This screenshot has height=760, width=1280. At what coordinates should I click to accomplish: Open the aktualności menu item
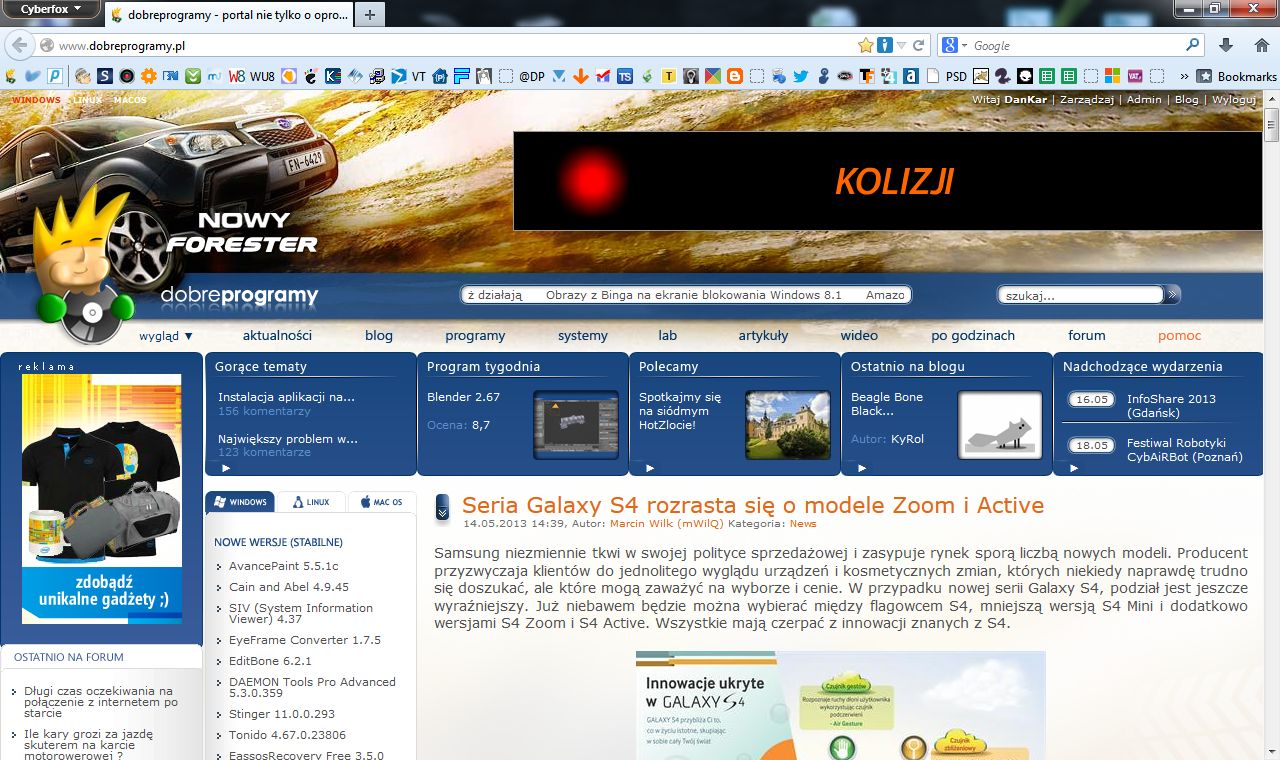[277, 335]
